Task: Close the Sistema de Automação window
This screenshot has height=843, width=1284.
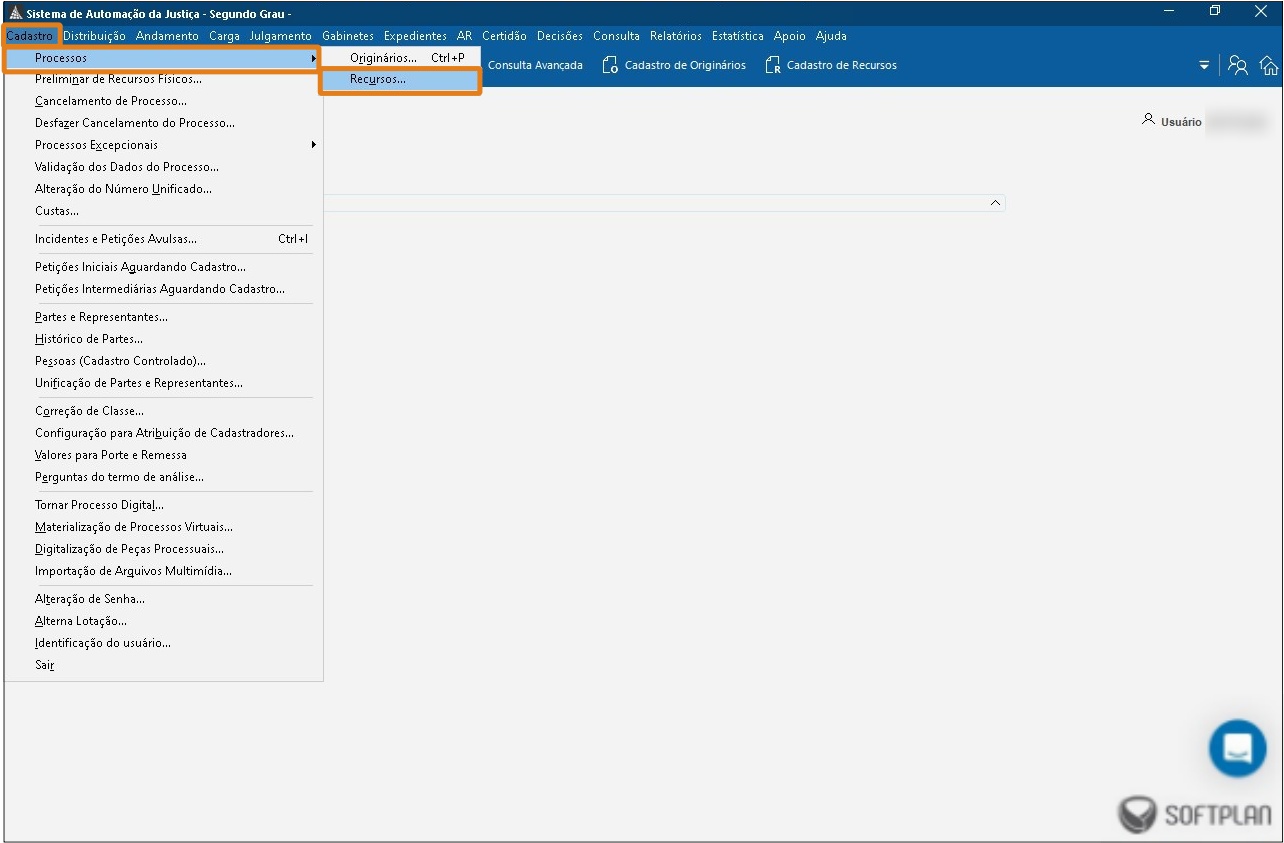Action: click(x=1260, y=12)
